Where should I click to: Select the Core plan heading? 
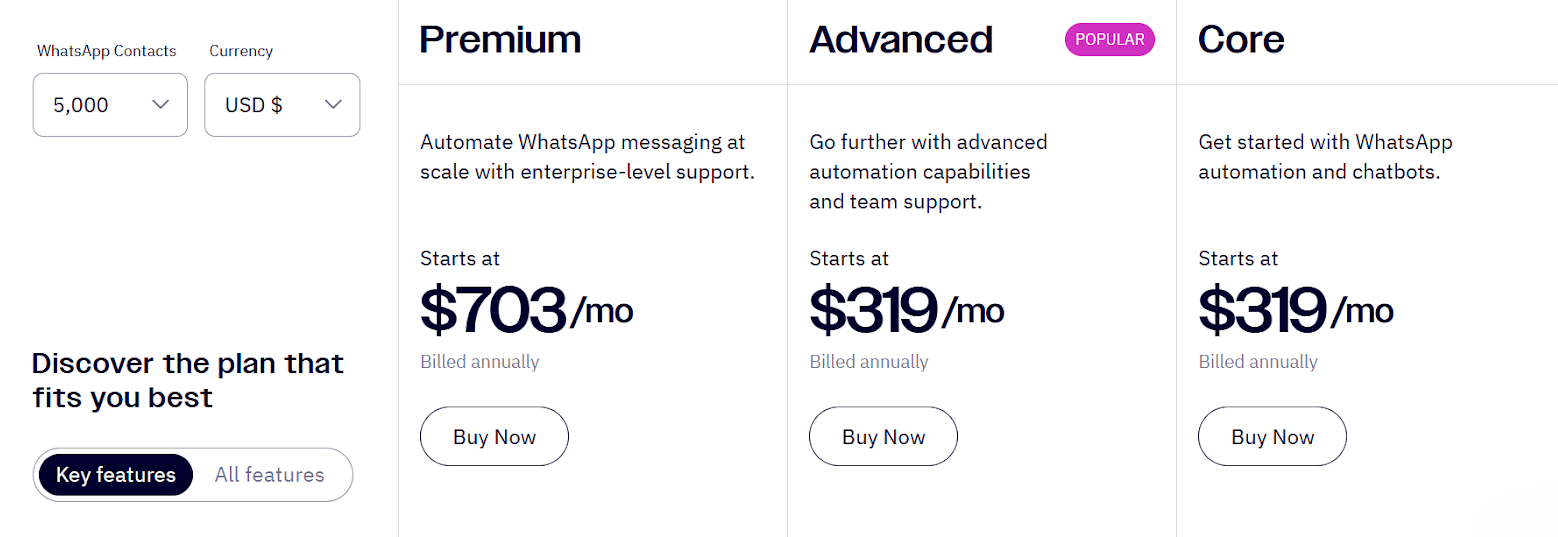coord(1241,40)
